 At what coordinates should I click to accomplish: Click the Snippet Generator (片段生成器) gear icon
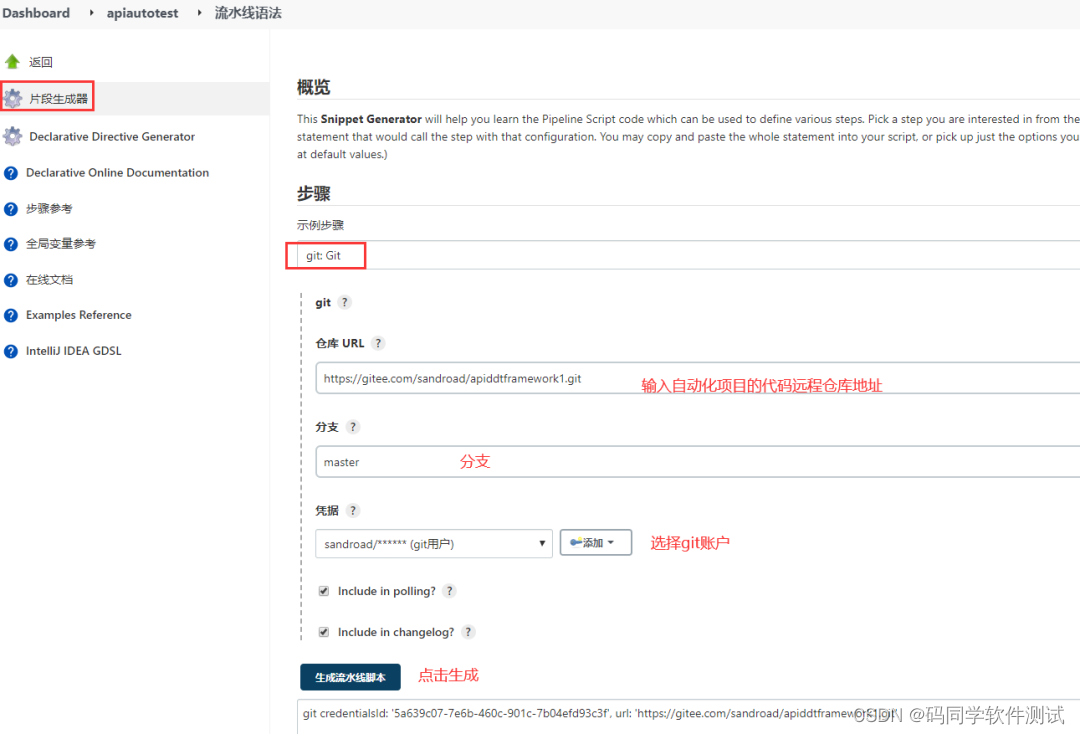[12, 98]
